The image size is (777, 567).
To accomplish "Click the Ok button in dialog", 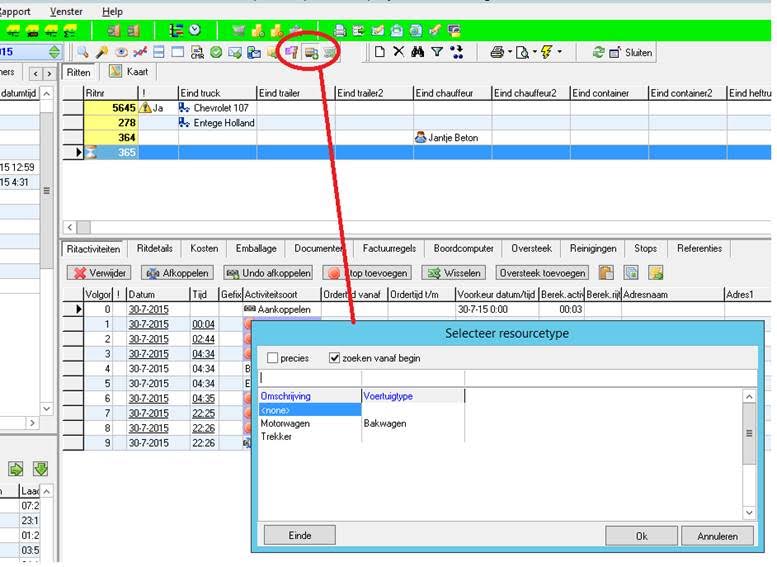I will (x=642, y=536).
